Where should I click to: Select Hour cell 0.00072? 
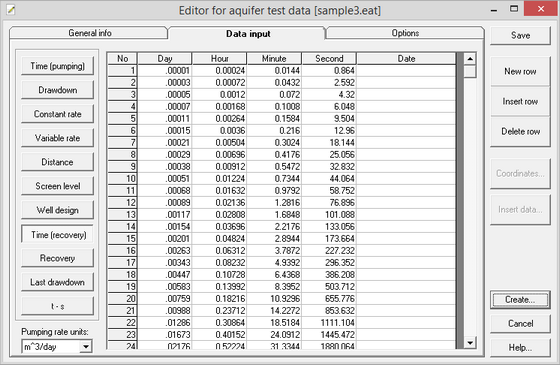(219, 82)
